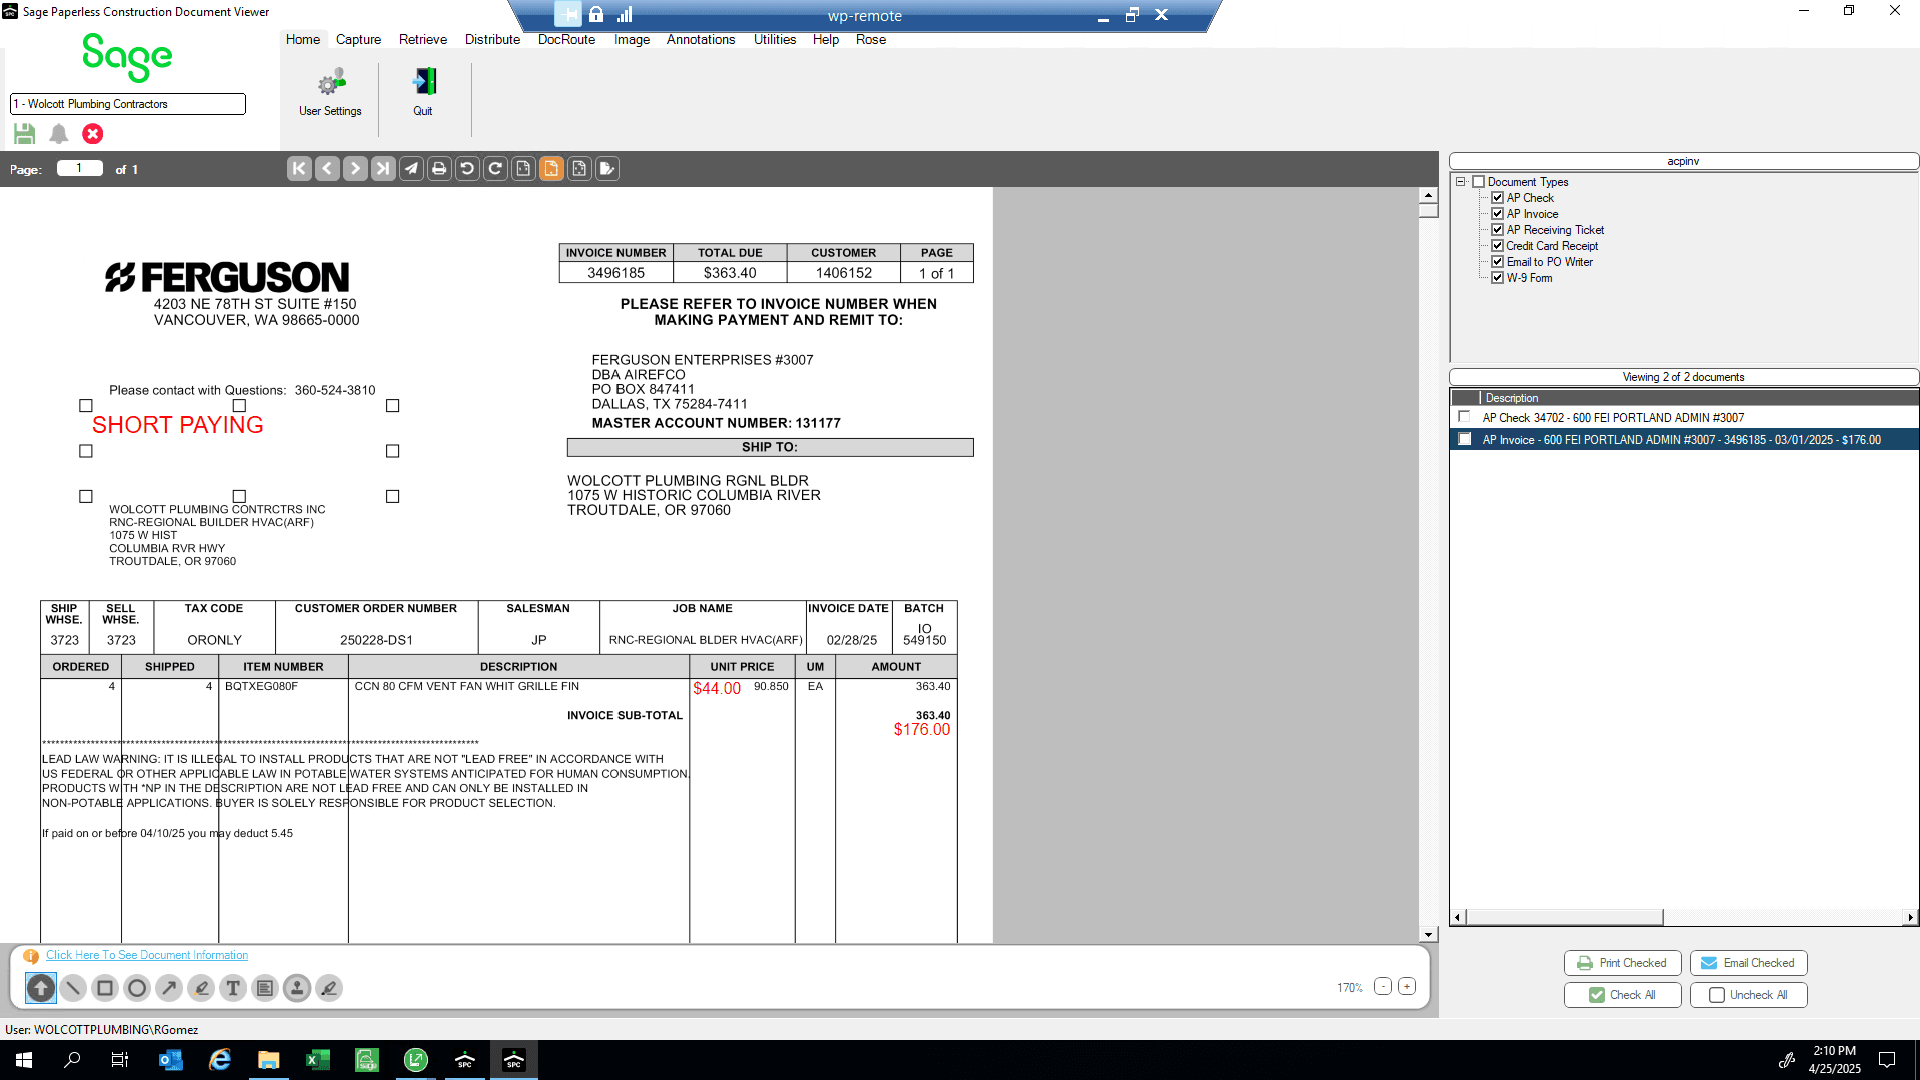Select the AP Check 34702 document row
The image size is (1920, 1080).
[1684, 417]
